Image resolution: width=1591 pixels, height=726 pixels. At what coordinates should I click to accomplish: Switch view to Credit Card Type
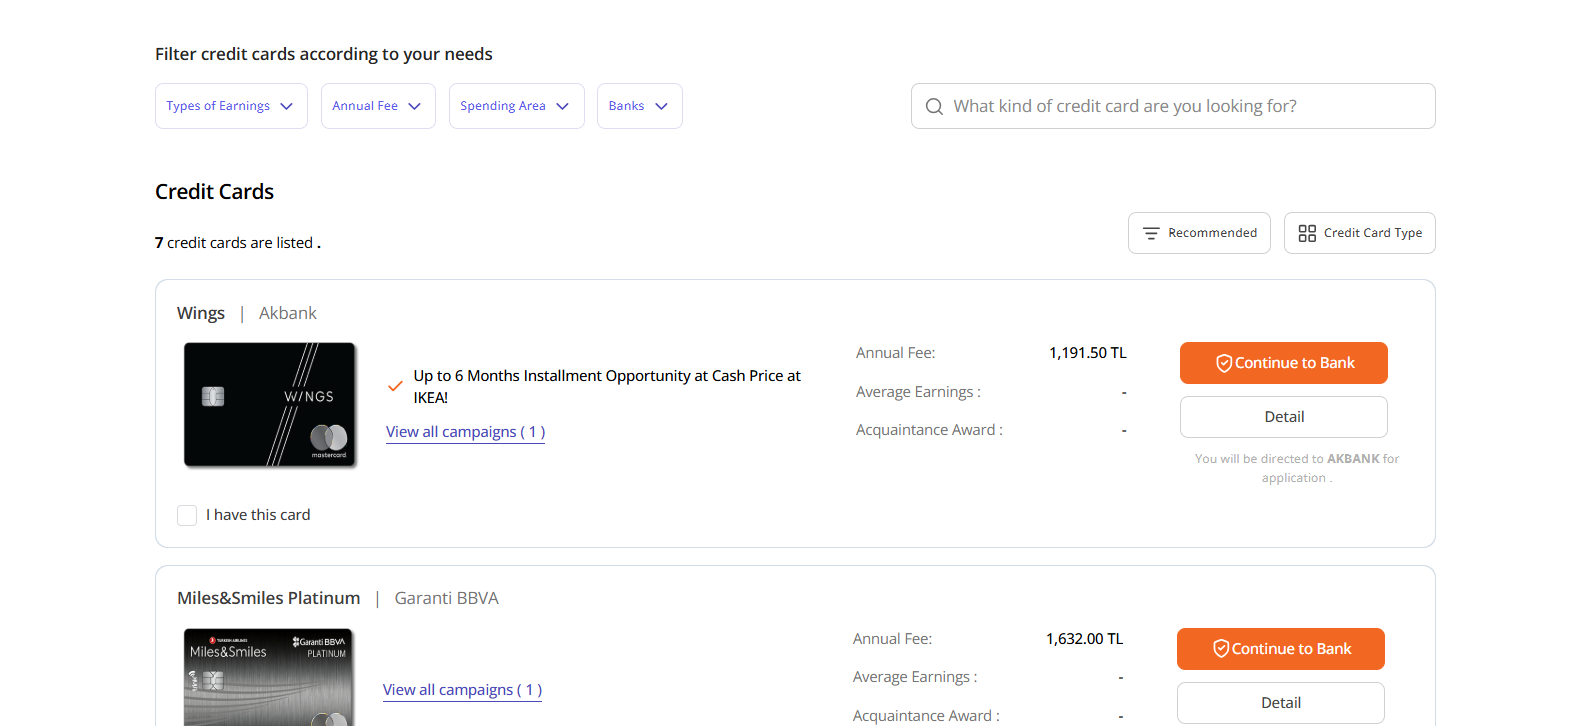pyautogui.click(x=1360, y=233)
